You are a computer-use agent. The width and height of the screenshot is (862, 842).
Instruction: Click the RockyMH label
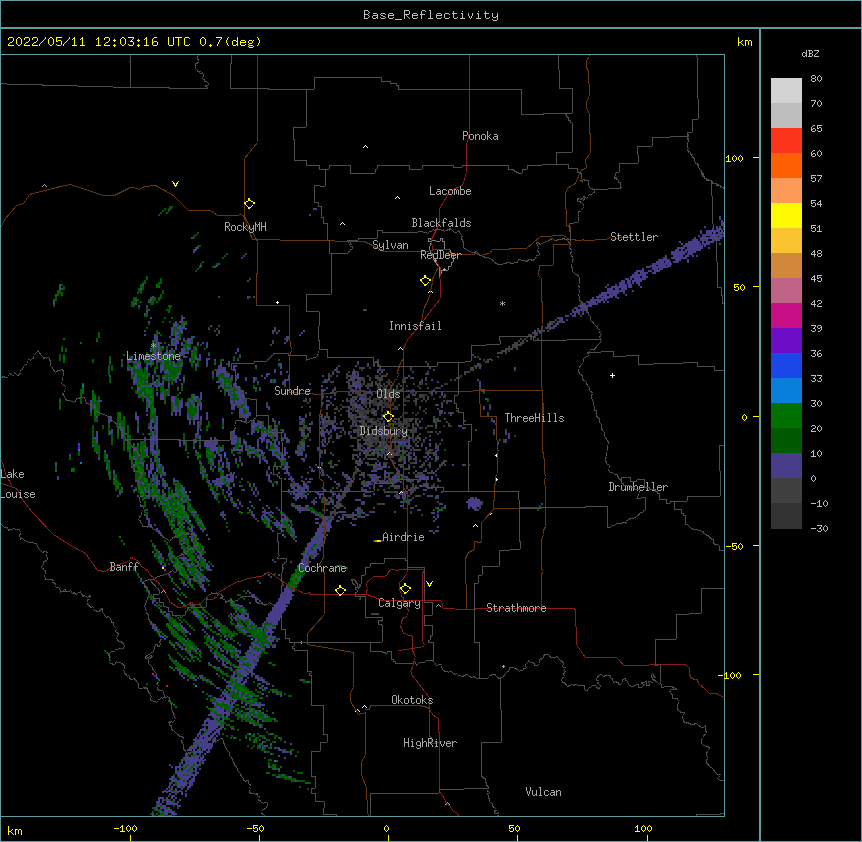(x=245, y=227)
